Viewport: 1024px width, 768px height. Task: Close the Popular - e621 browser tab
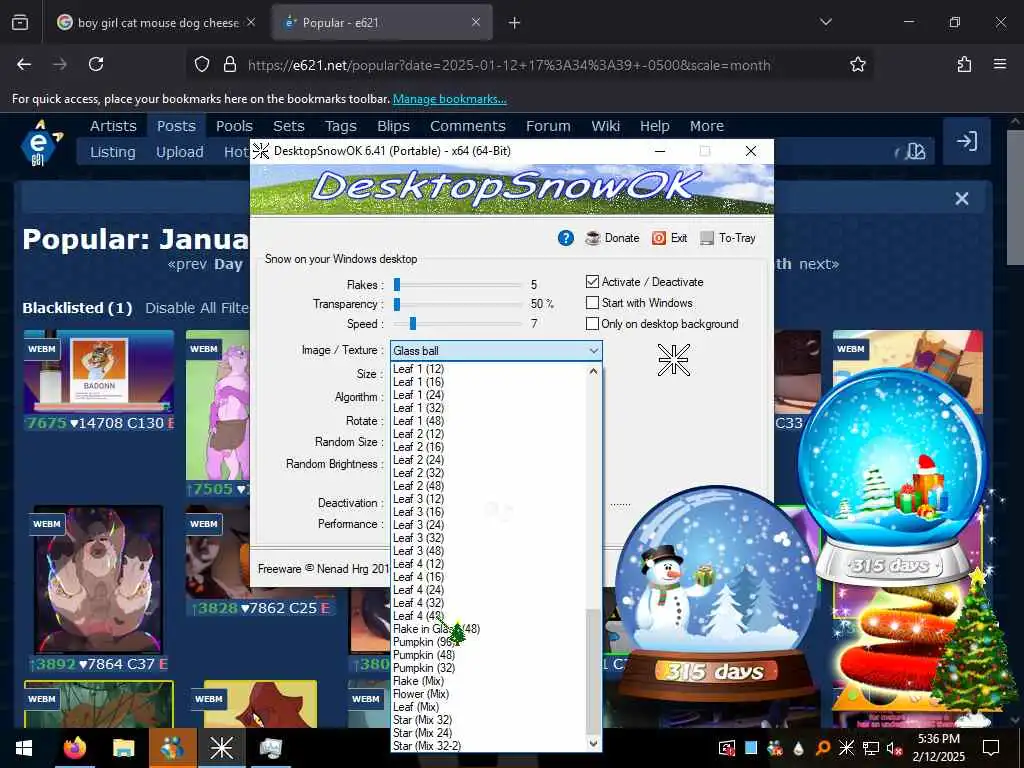[x=476, y=22]
